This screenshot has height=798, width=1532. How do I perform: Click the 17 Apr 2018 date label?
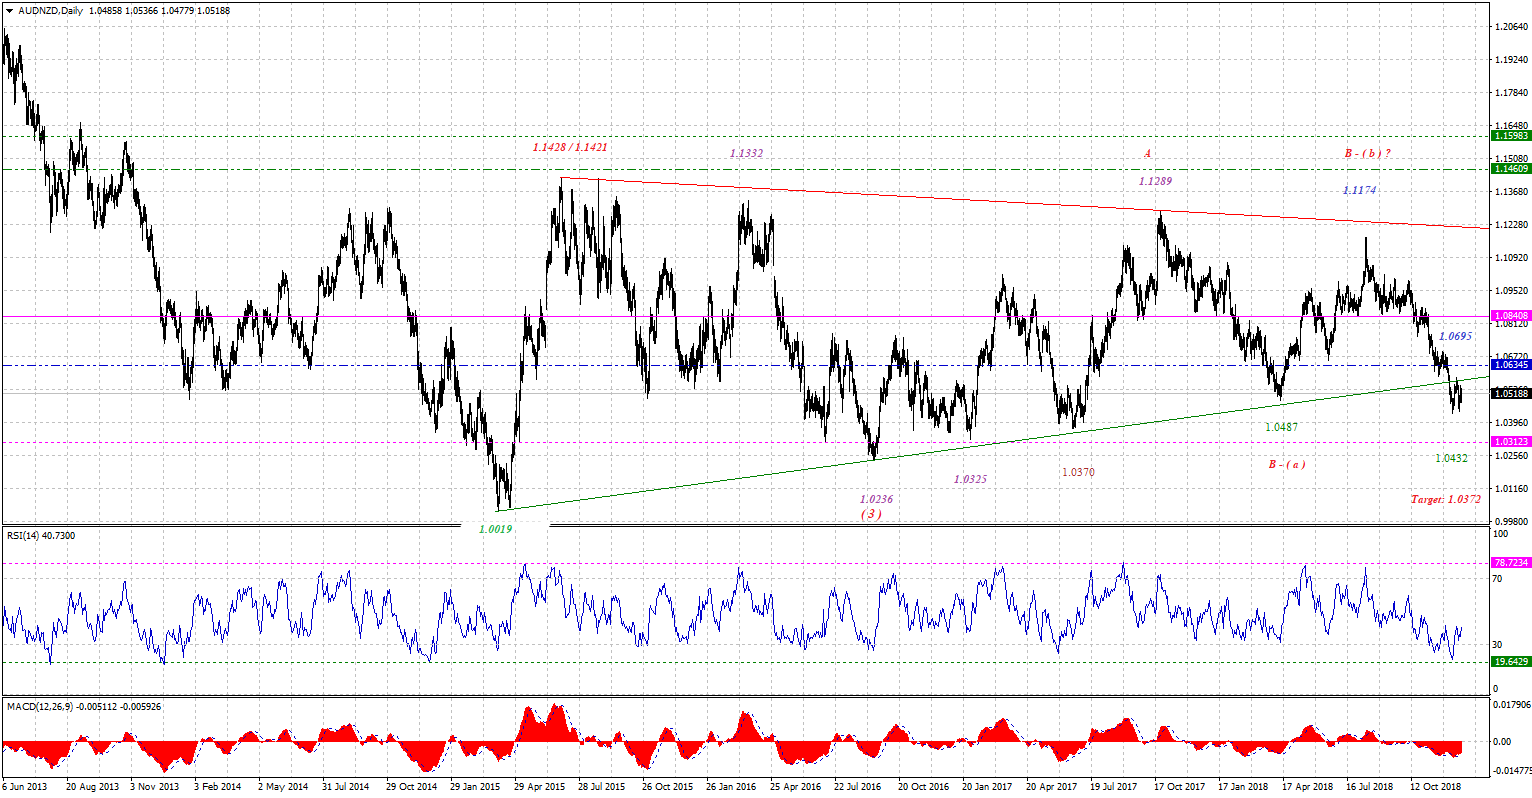tap(1308, 787)
